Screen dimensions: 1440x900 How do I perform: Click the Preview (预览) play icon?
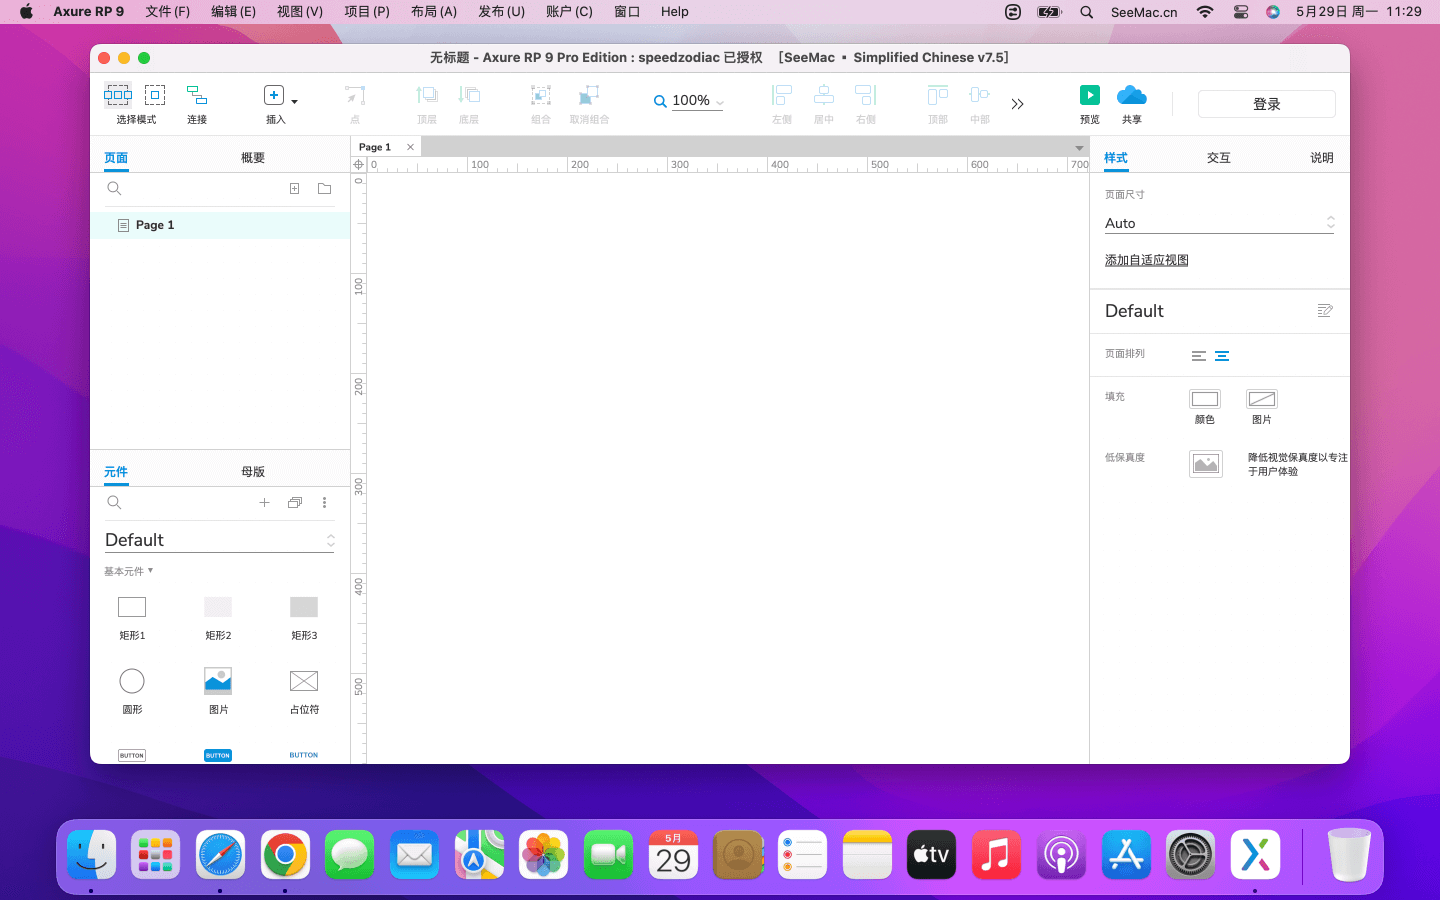(x=1089, y=96)
